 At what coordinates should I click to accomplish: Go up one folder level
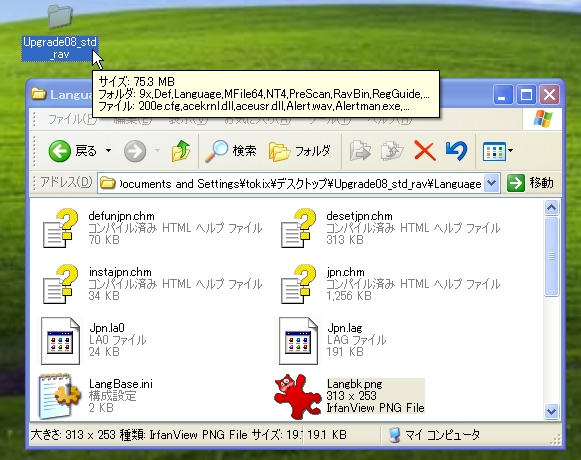tap(180, 151)
